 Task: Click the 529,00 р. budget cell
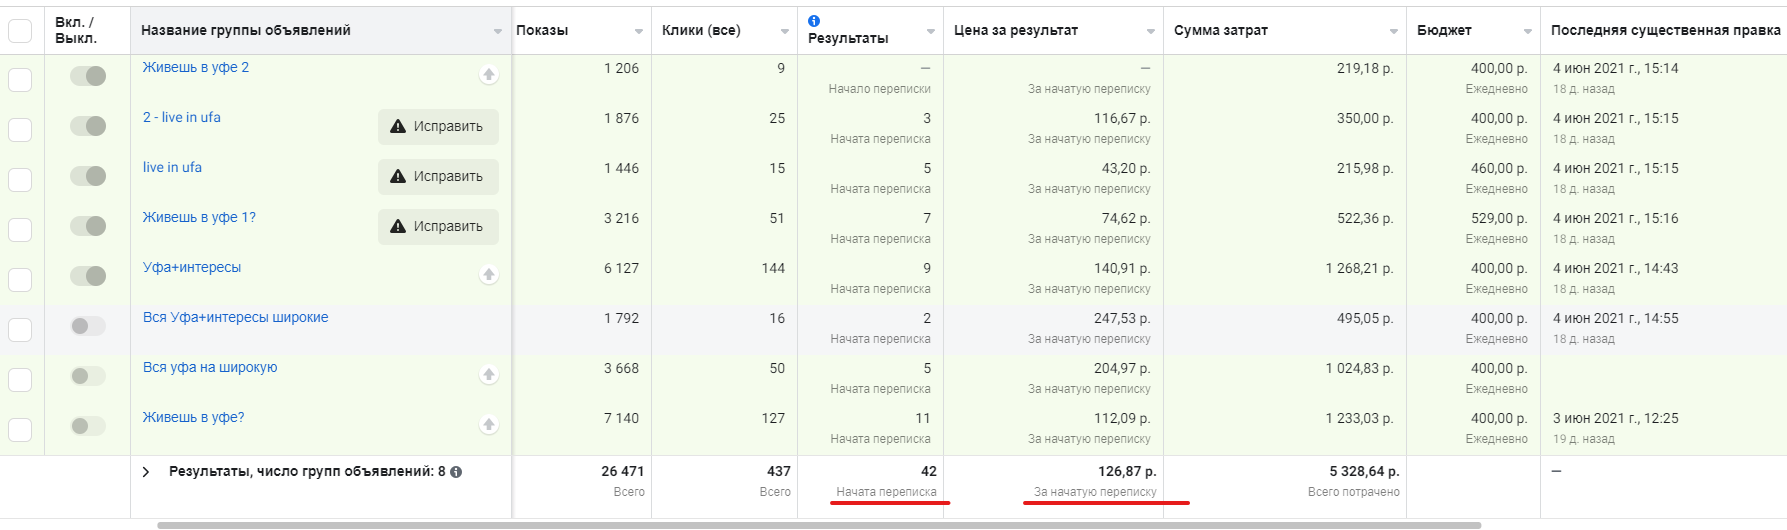1499,219
